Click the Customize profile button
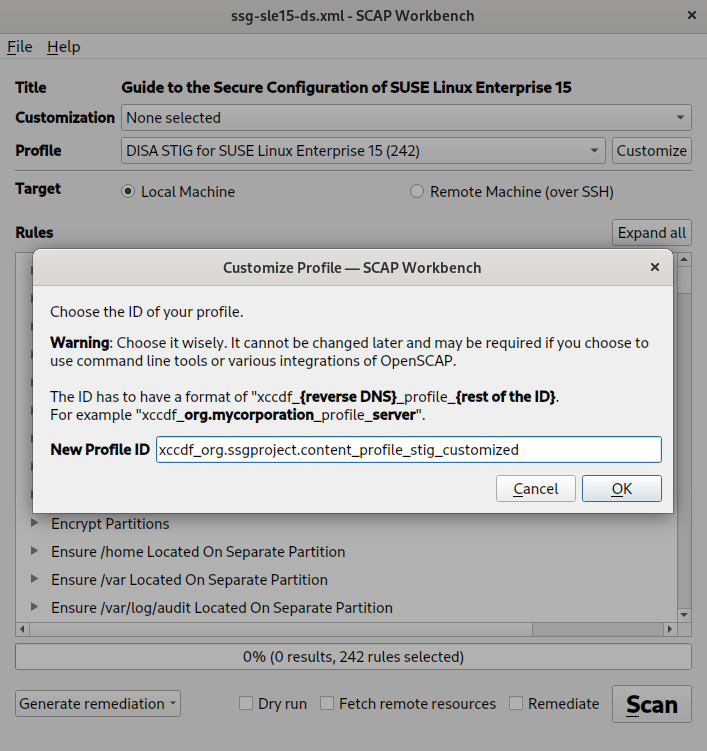Screen dimensions: 707x751 (651, 151)
